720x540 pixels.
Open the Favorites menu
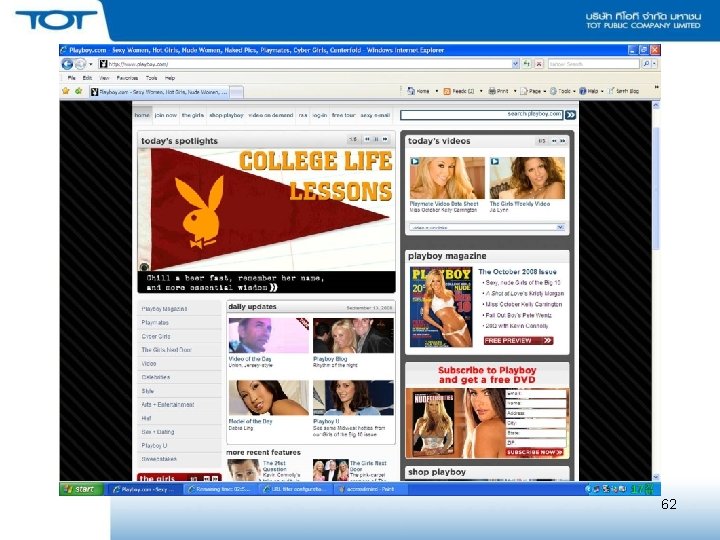[127, 78]
